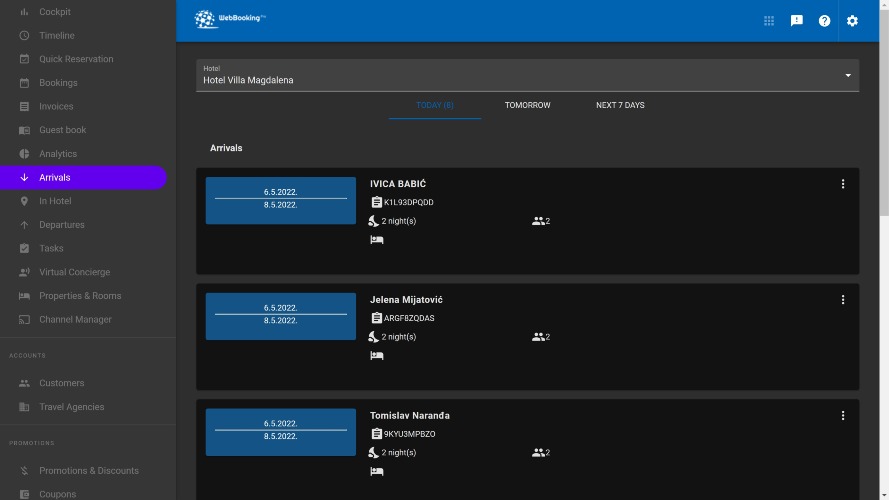The image size is (889, 500).
Task: Click the WebBooking logo
Action: tap(230, 19)
